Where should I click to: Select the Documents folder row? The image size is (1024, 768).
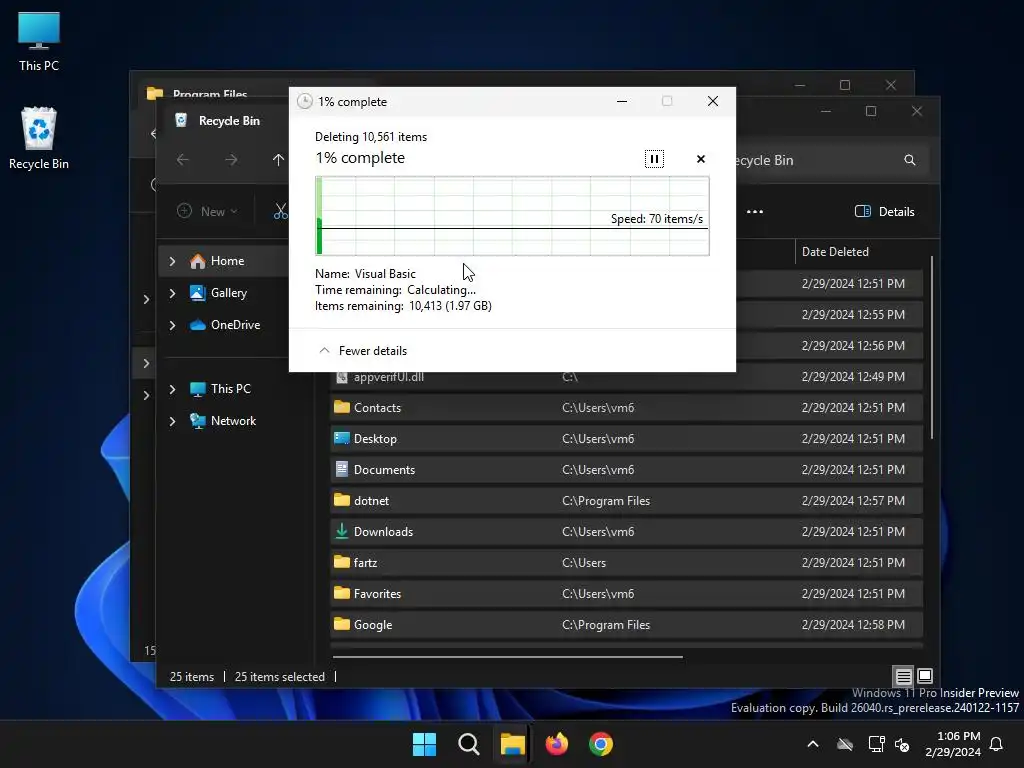click(x=626, y=470)
